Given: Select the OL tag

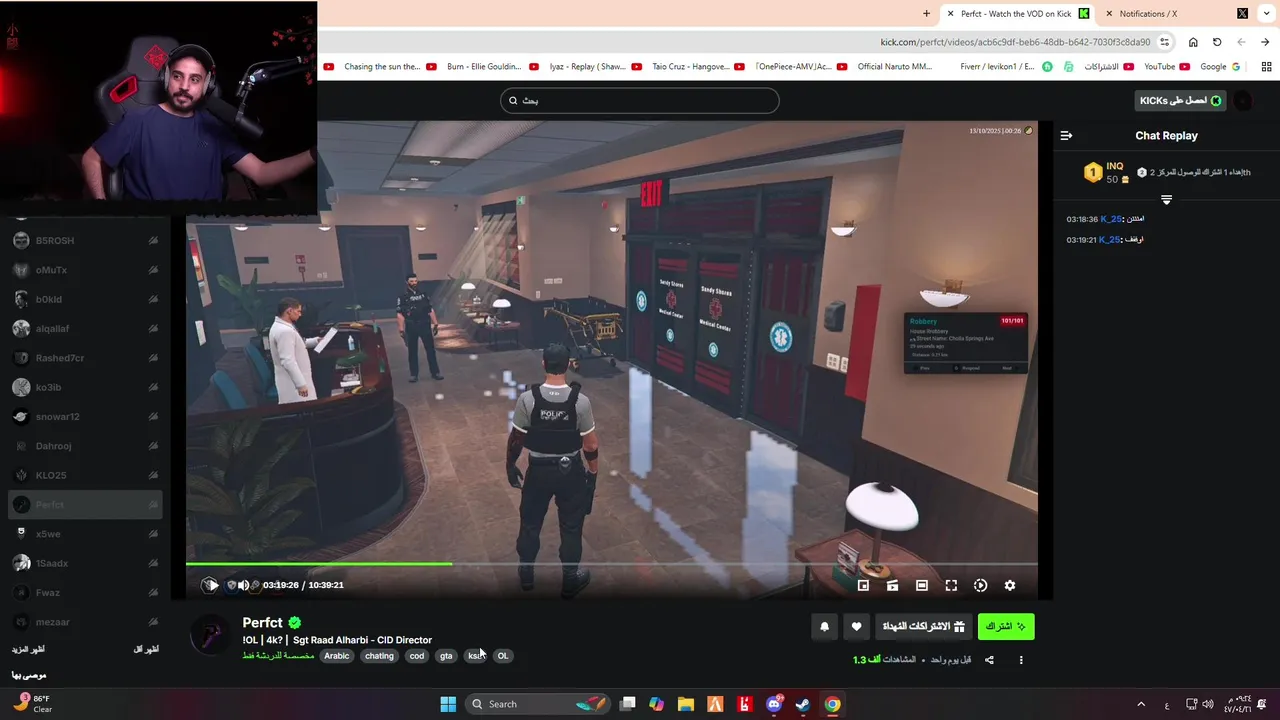Looking at the screenshot, I should pyautogui.click(x=503, y=656).
